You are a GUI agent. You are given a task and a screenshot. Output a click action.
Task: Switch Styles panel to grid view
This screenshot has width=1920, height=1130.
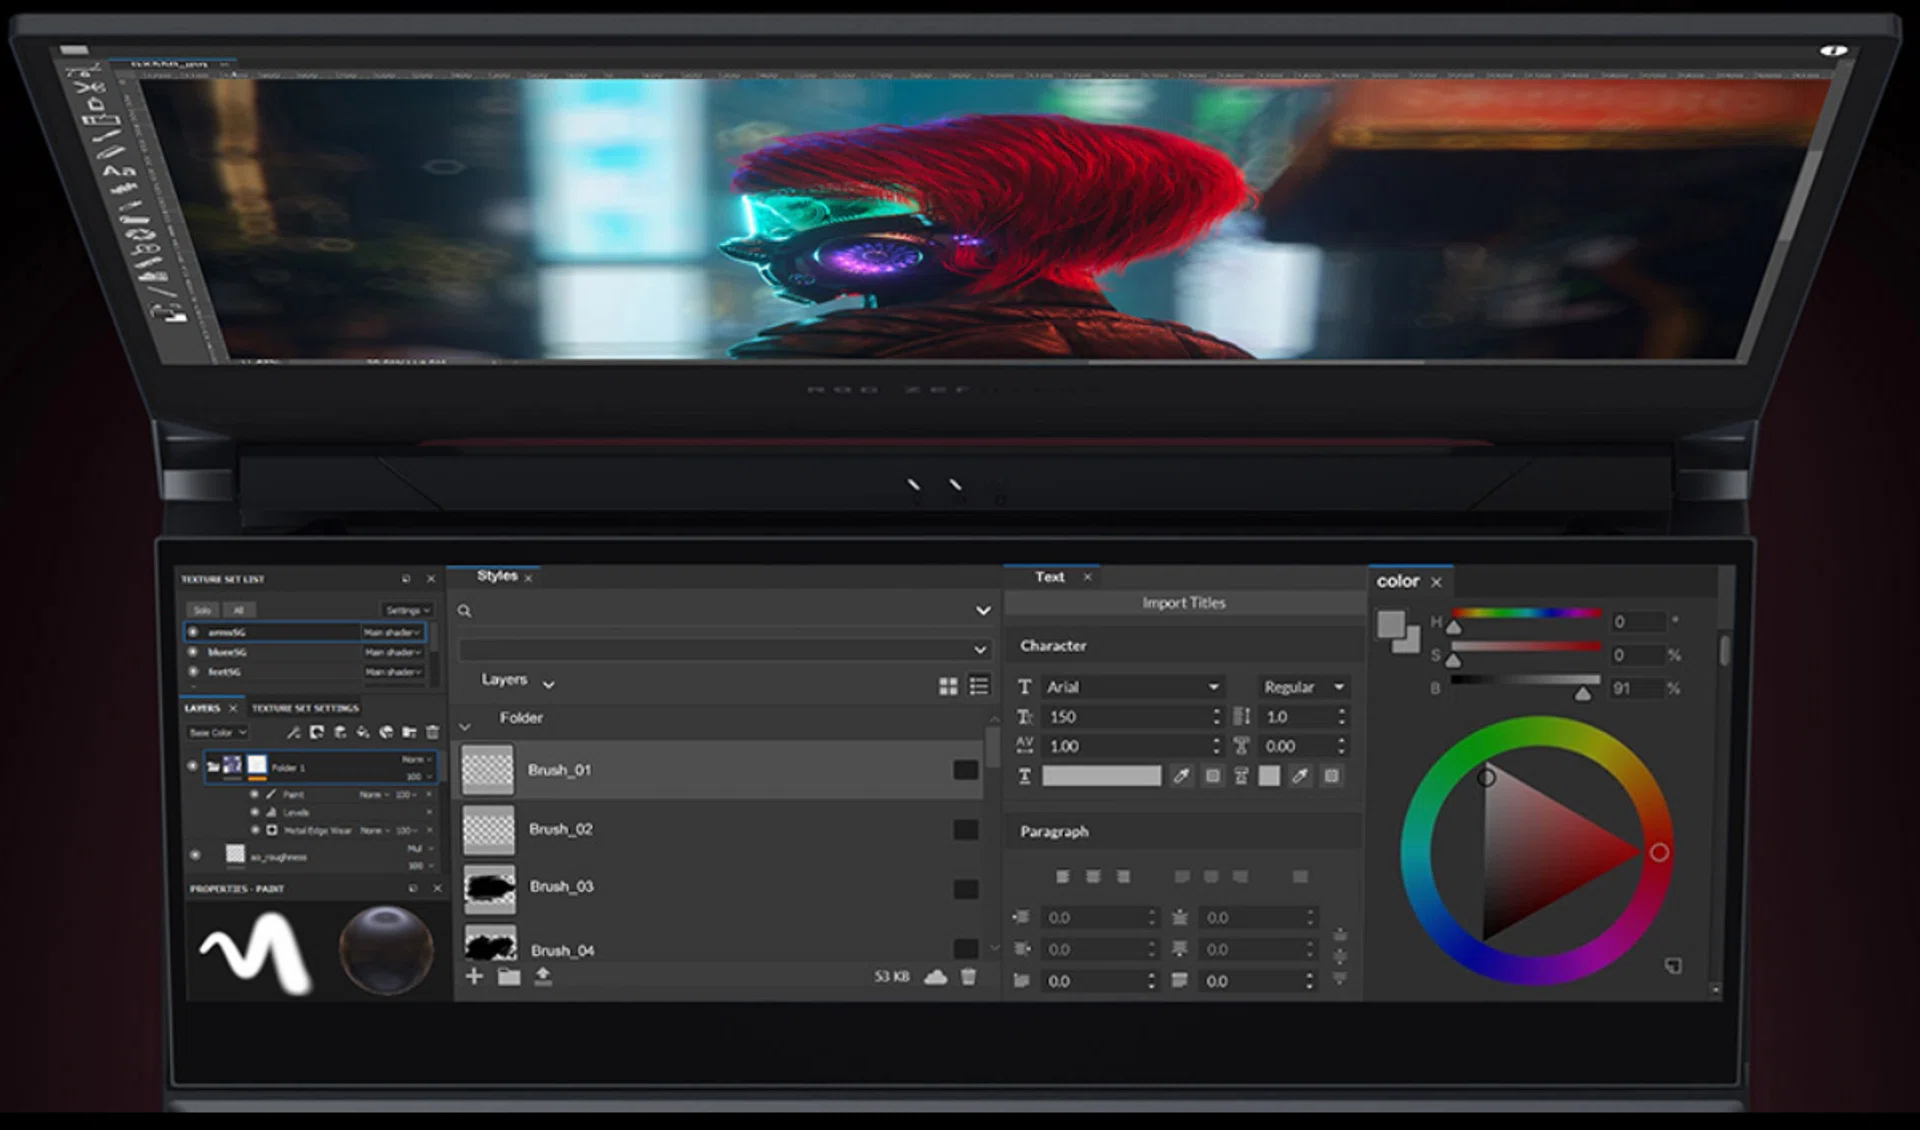(x=948, y=686)
